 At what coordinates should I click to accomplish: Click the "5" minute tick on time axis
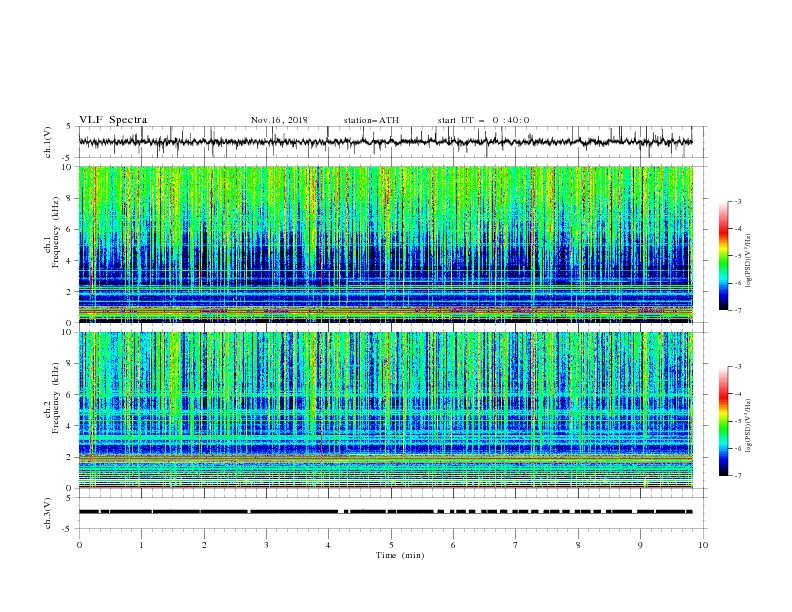coord(391,545)
